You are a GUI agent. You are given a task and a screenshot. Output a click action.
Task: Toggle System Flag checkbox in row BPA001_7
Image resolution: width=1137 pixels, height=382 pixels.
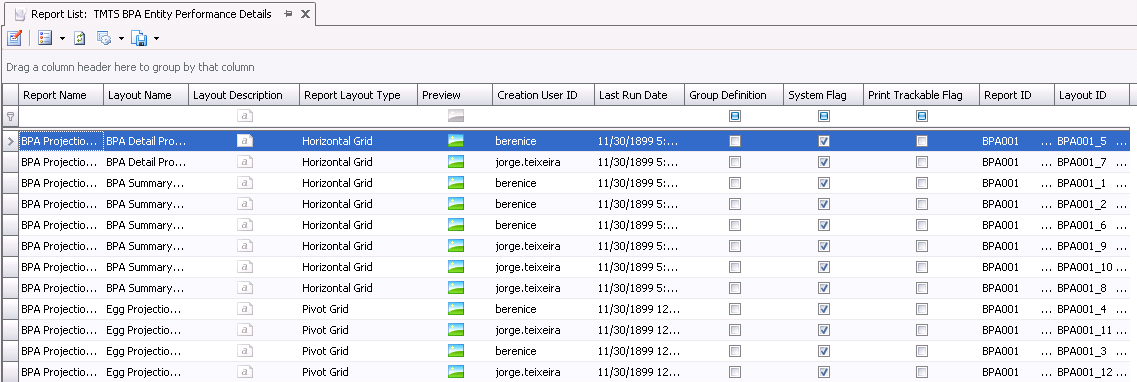824,162
